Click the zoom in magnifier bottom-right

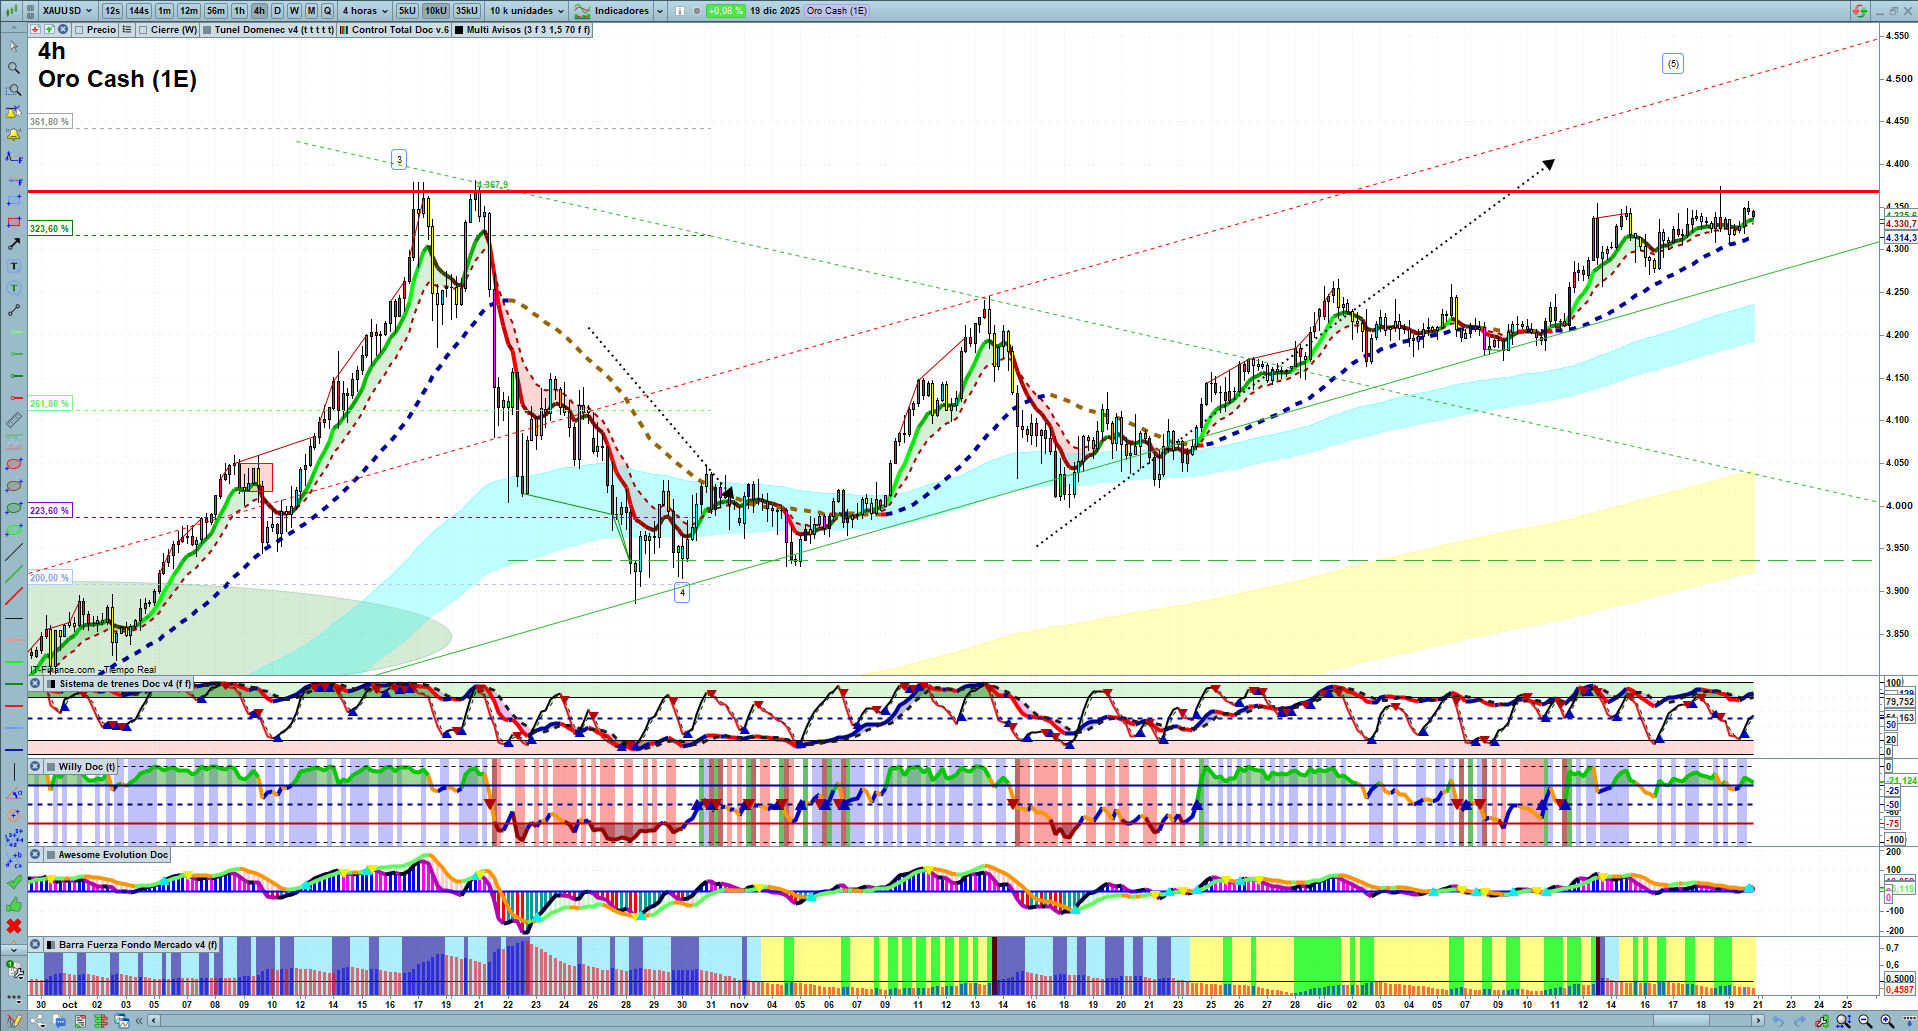pyautogui.click(x=1887, y=1021)
